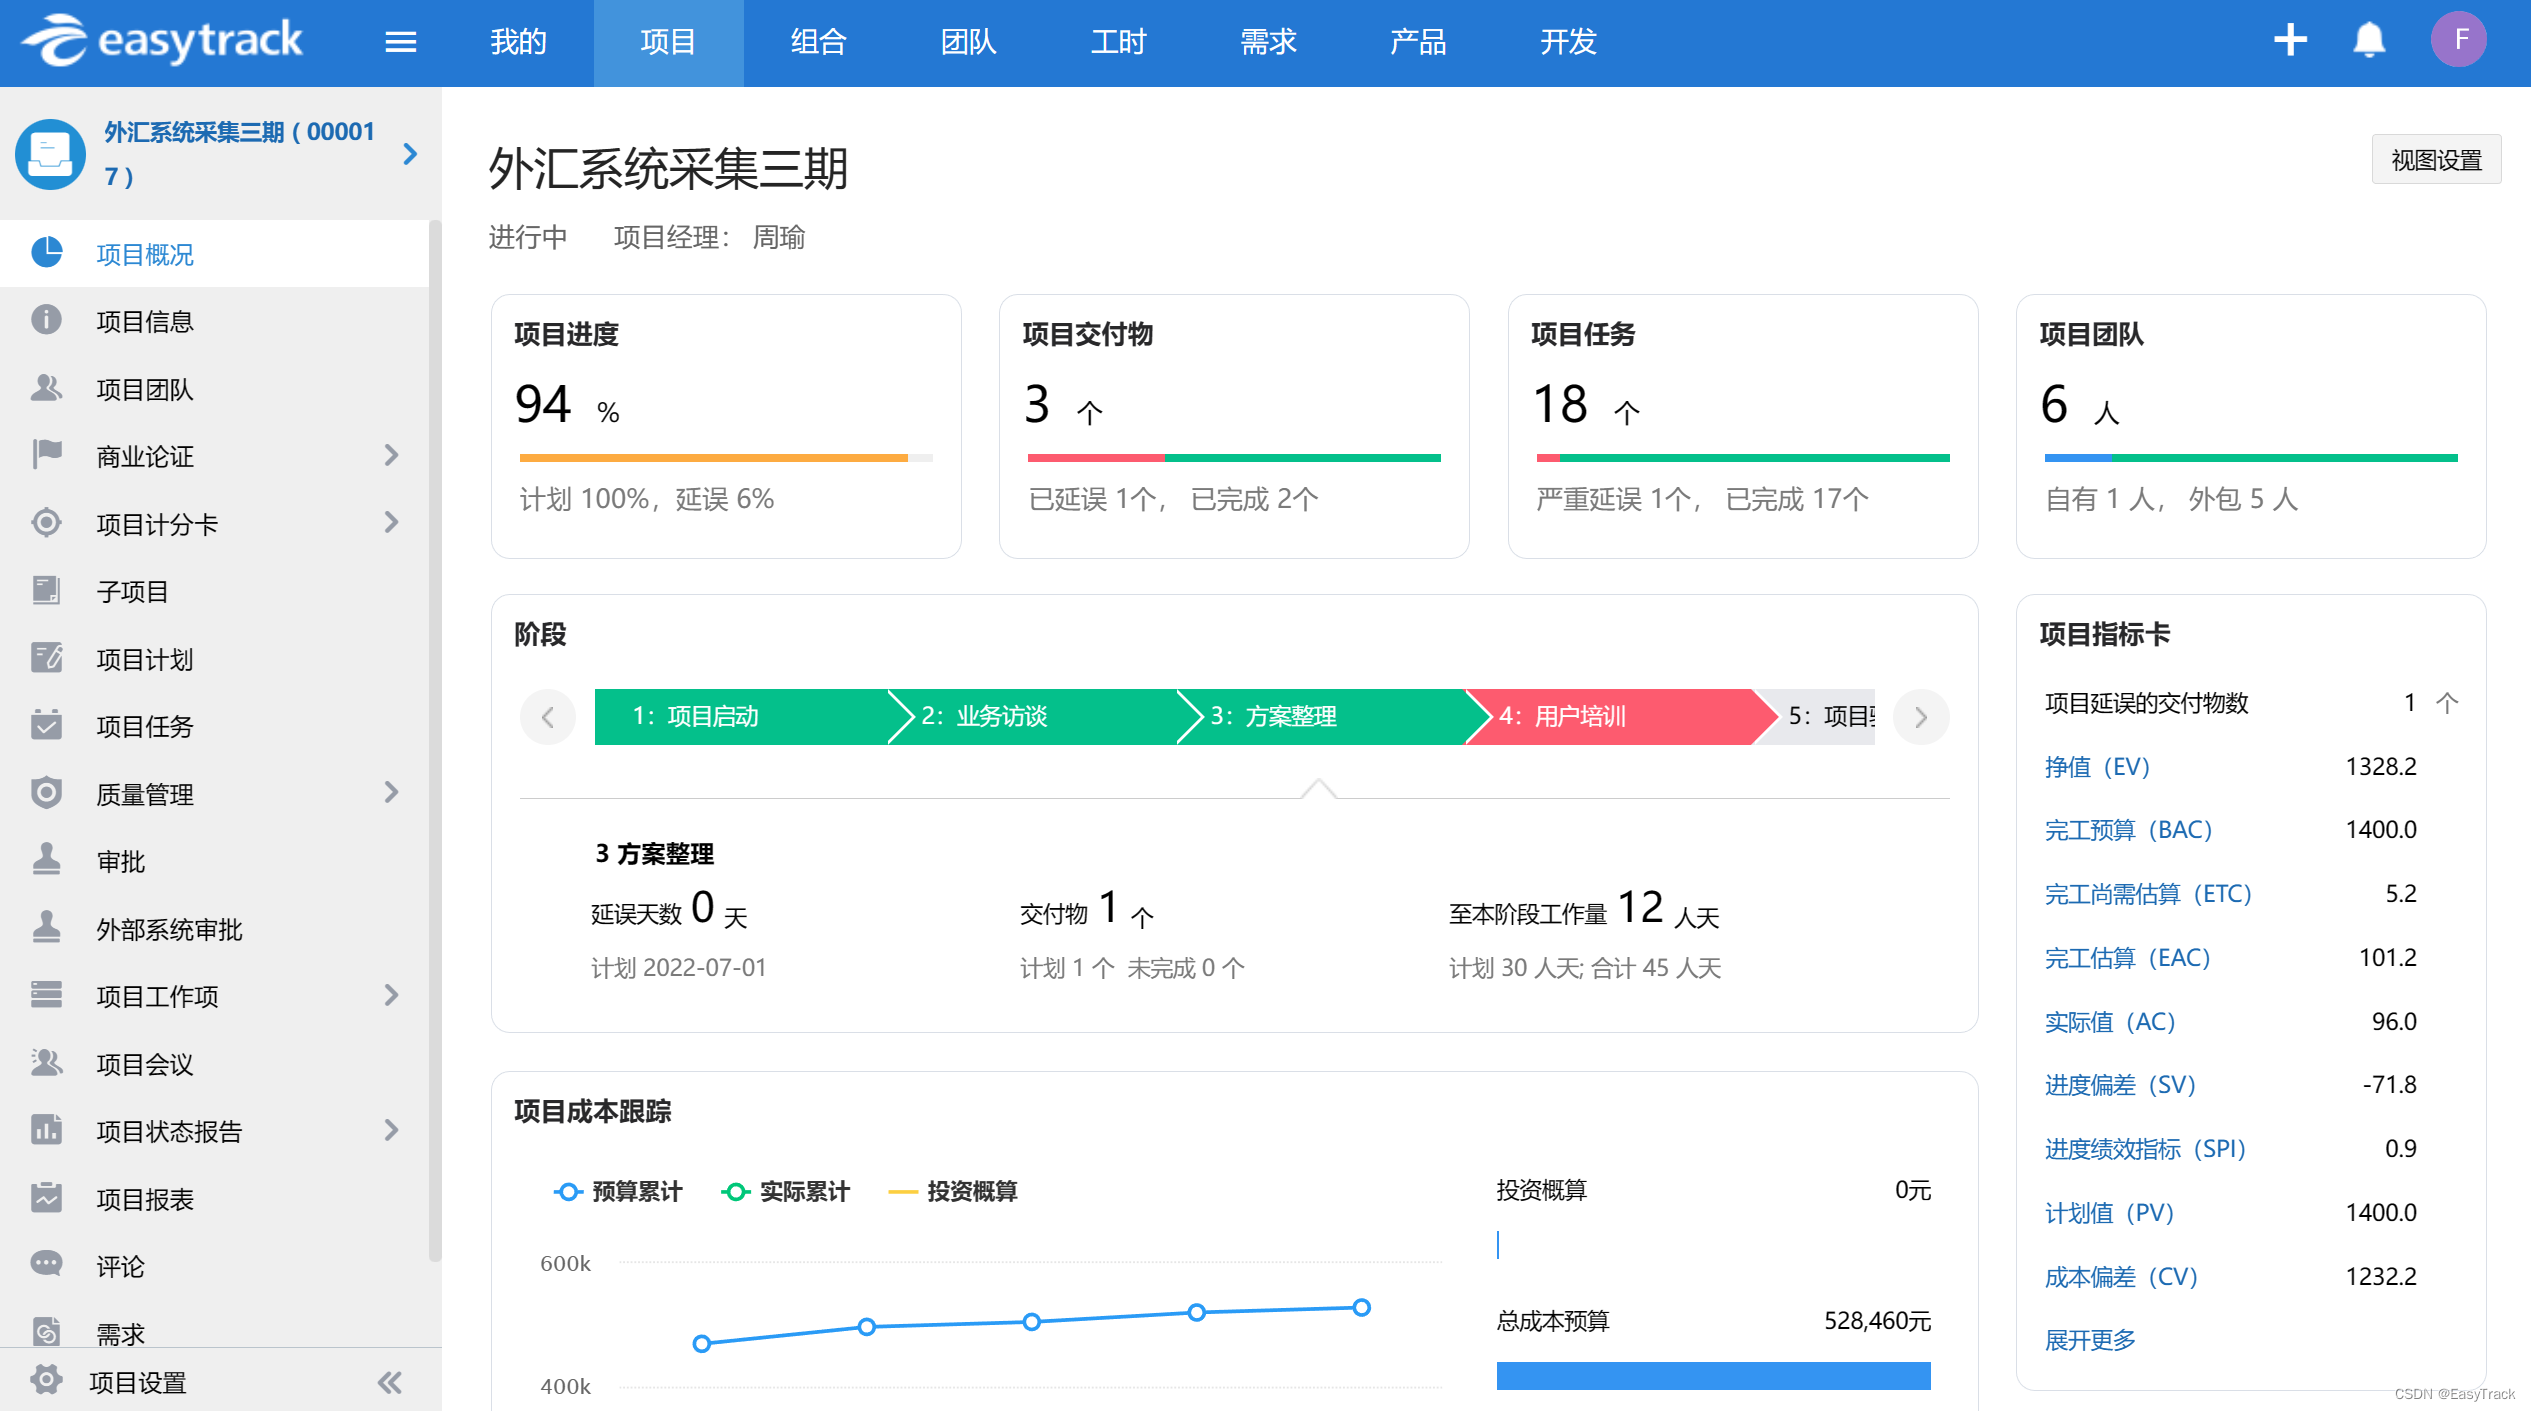Click the hamburger menu icon
The height and width of the screenshot is (1411, 2531).
point(400,42)
